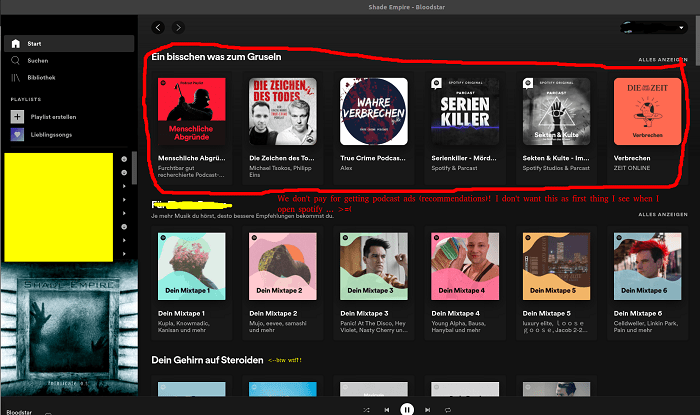Click the magnifier icon beside Suchen
700x415 pixels.
click(16, 60)
